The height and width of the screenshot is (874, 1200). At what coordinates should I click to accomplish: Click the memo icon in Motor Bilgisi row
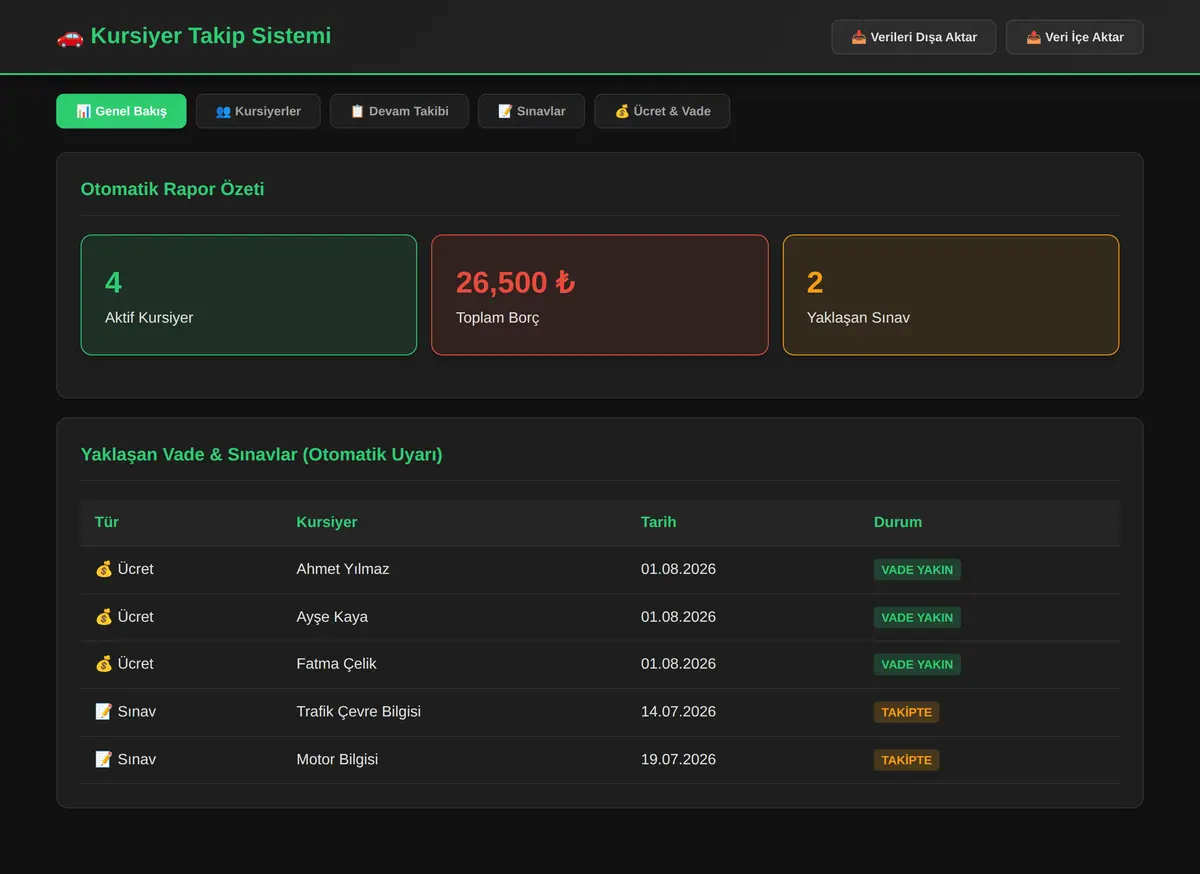pyautogui.click(x=104, y=760)
